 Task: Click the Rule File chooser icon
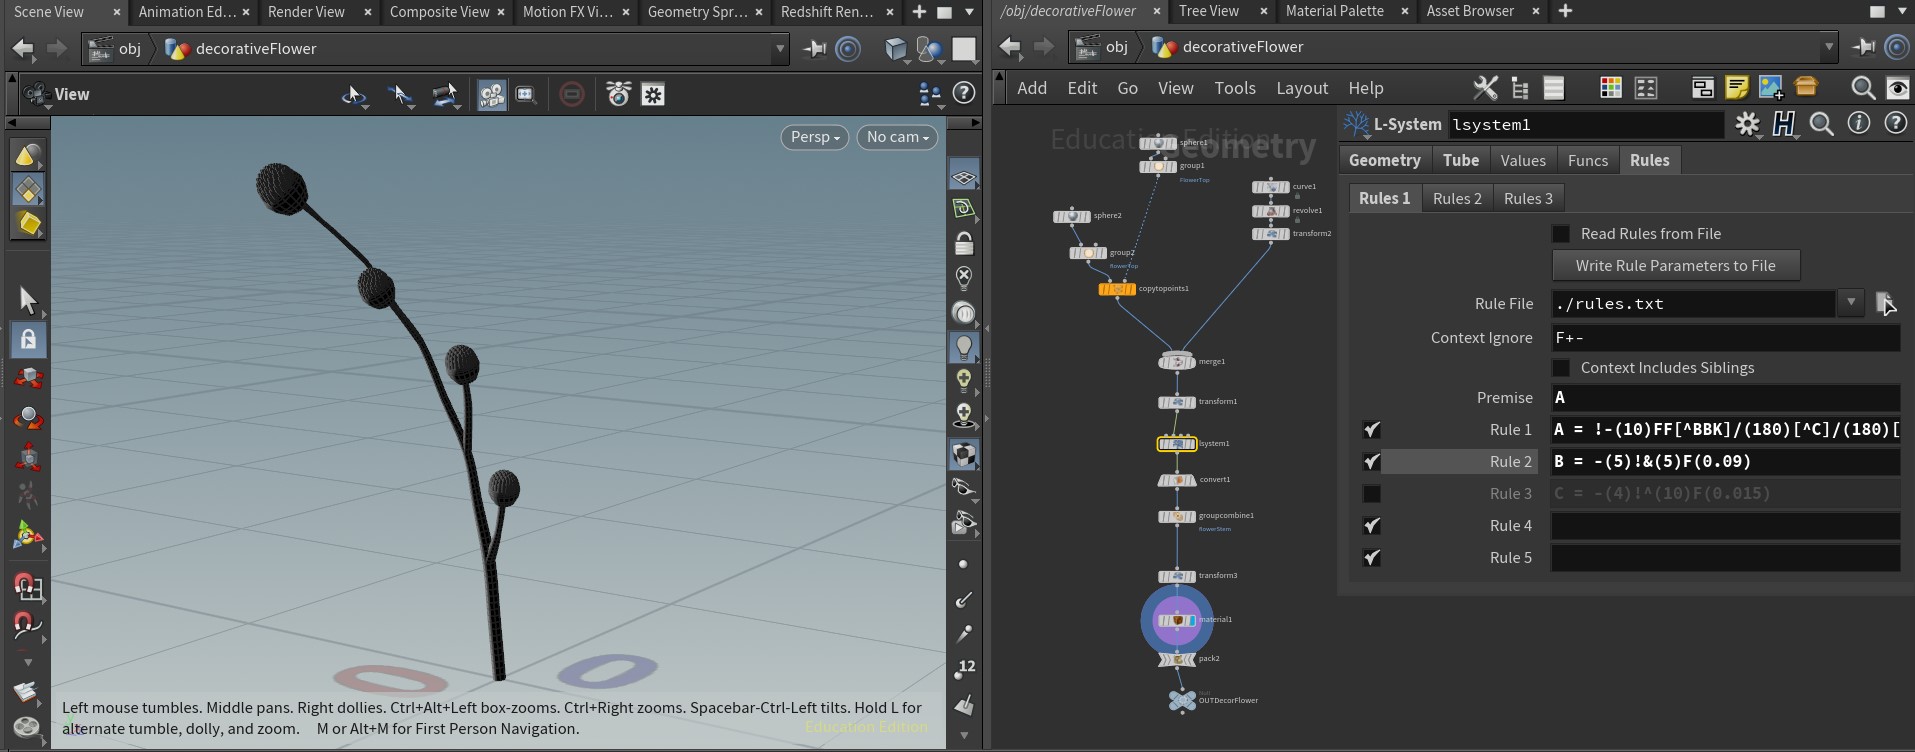pos(1885,303)
